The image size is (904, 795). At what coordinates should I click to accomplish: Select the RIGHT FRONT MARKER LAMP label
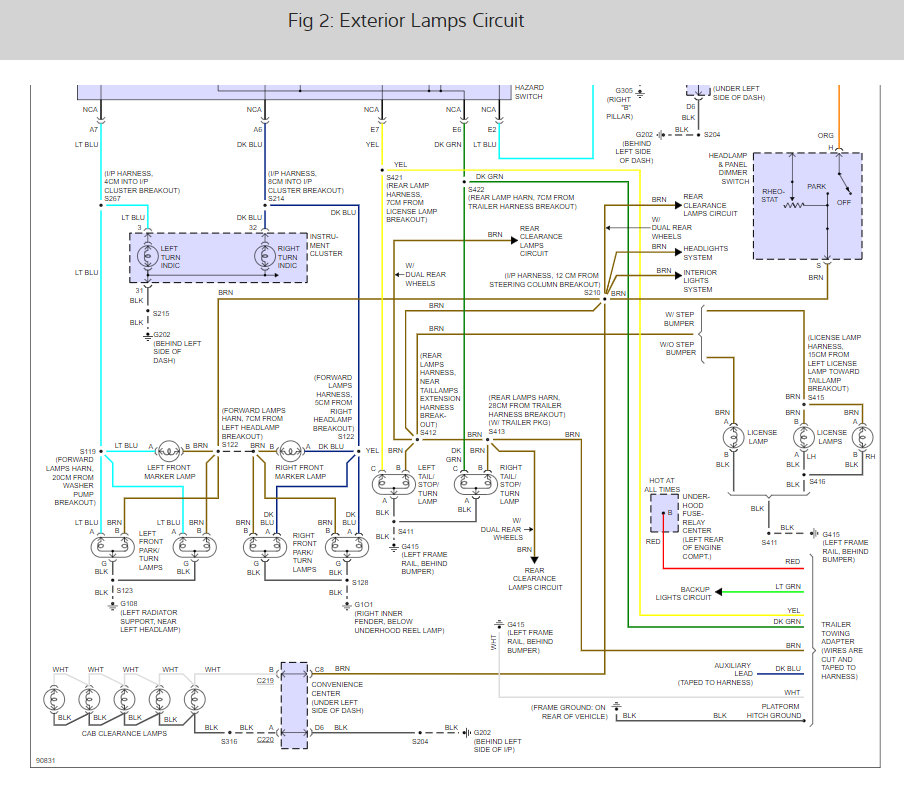pos(300,472)
